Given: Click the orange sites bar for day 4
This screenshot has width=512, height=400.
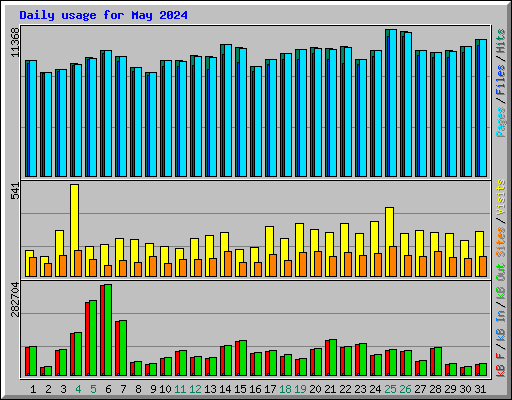Looking at the screenshot, I should click(78, 263).
